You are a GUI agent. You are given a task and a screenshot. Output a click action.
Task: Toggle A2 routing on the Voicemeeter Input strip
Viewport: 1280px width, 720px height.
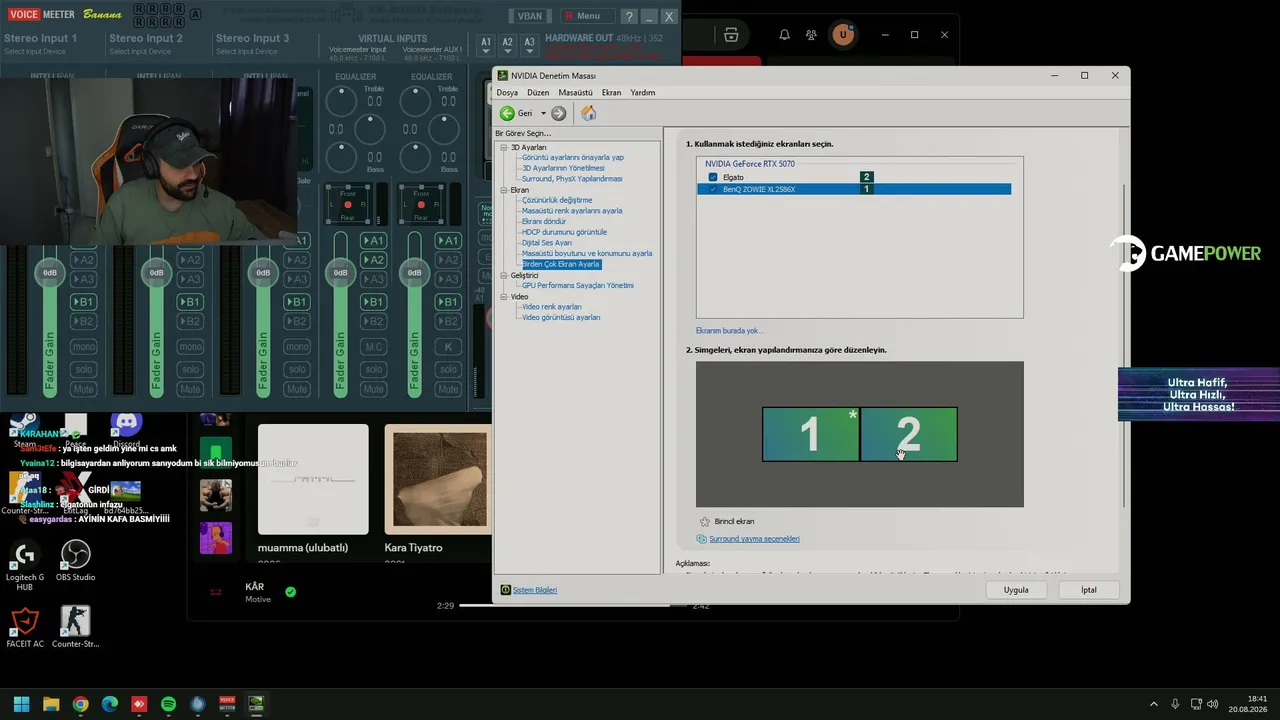point(373,260)
